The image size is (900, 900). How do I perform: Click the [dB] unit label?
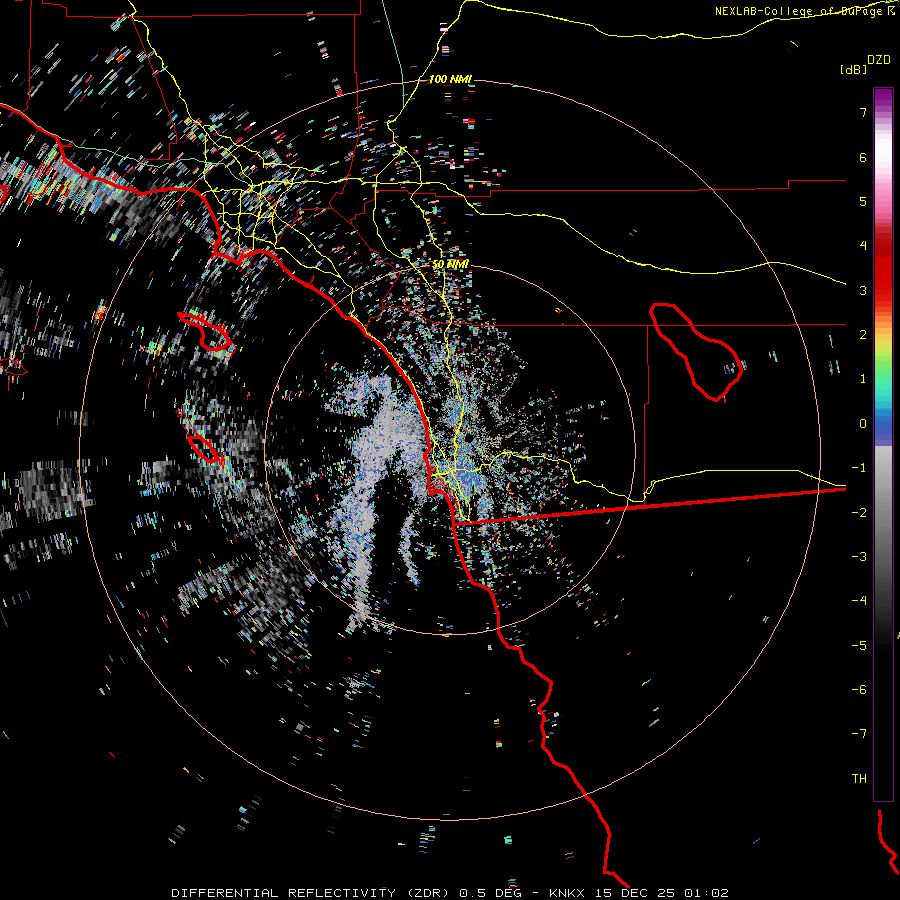coord(853,69)
